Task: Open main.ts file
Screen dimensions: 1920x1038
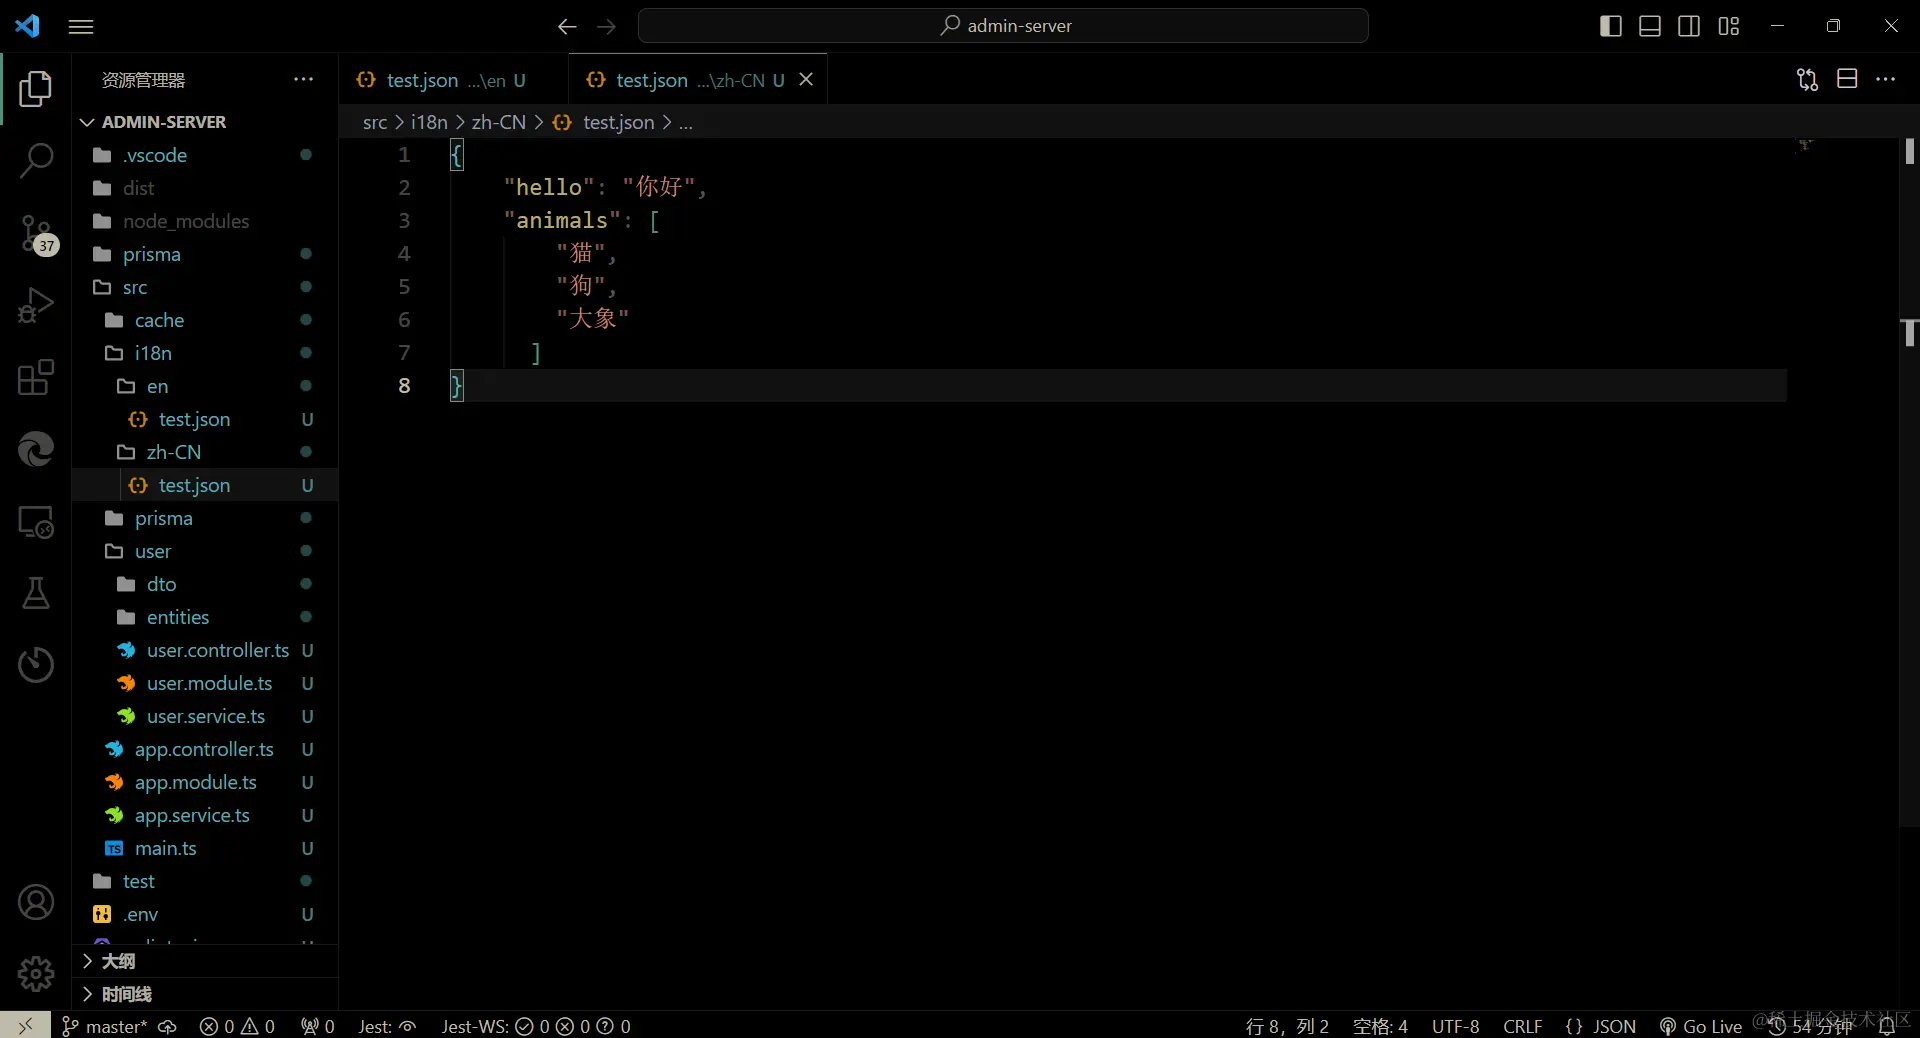Action: tap(205, 848)
